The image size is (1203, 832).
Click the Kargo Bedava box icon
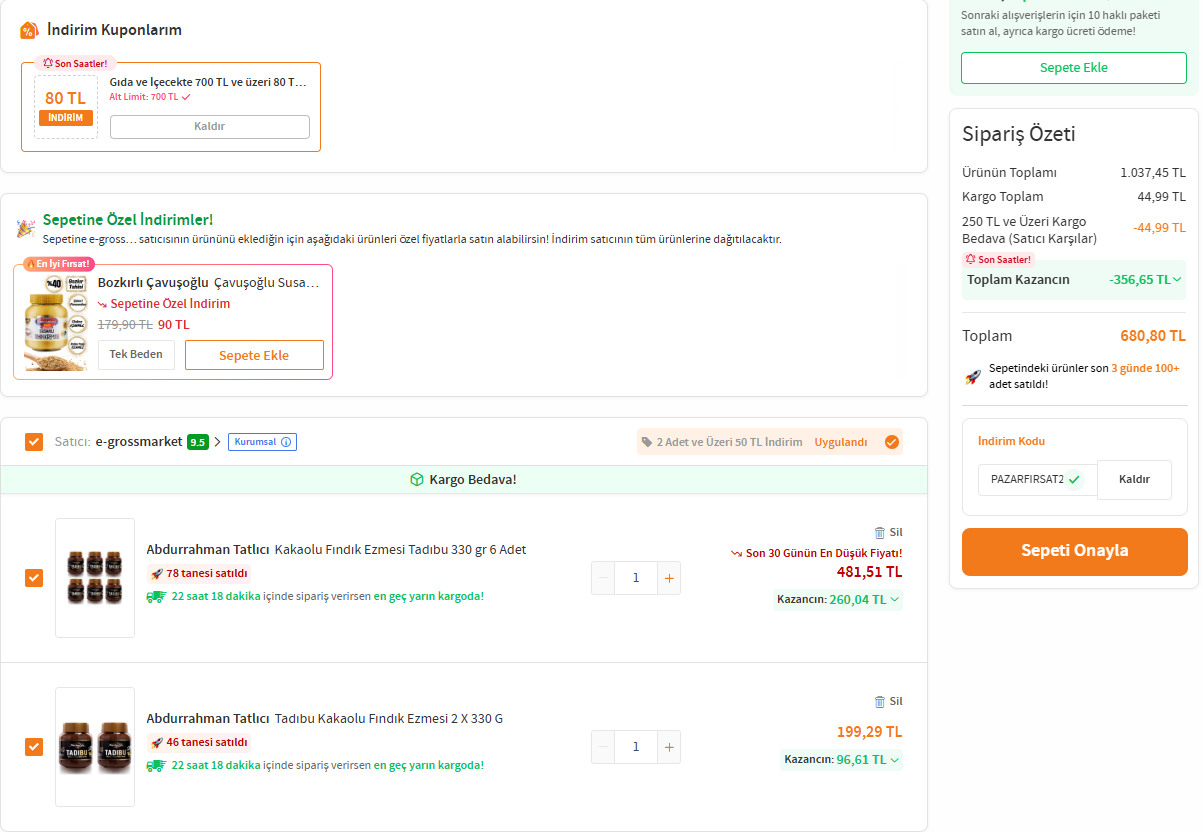(417, 480)
